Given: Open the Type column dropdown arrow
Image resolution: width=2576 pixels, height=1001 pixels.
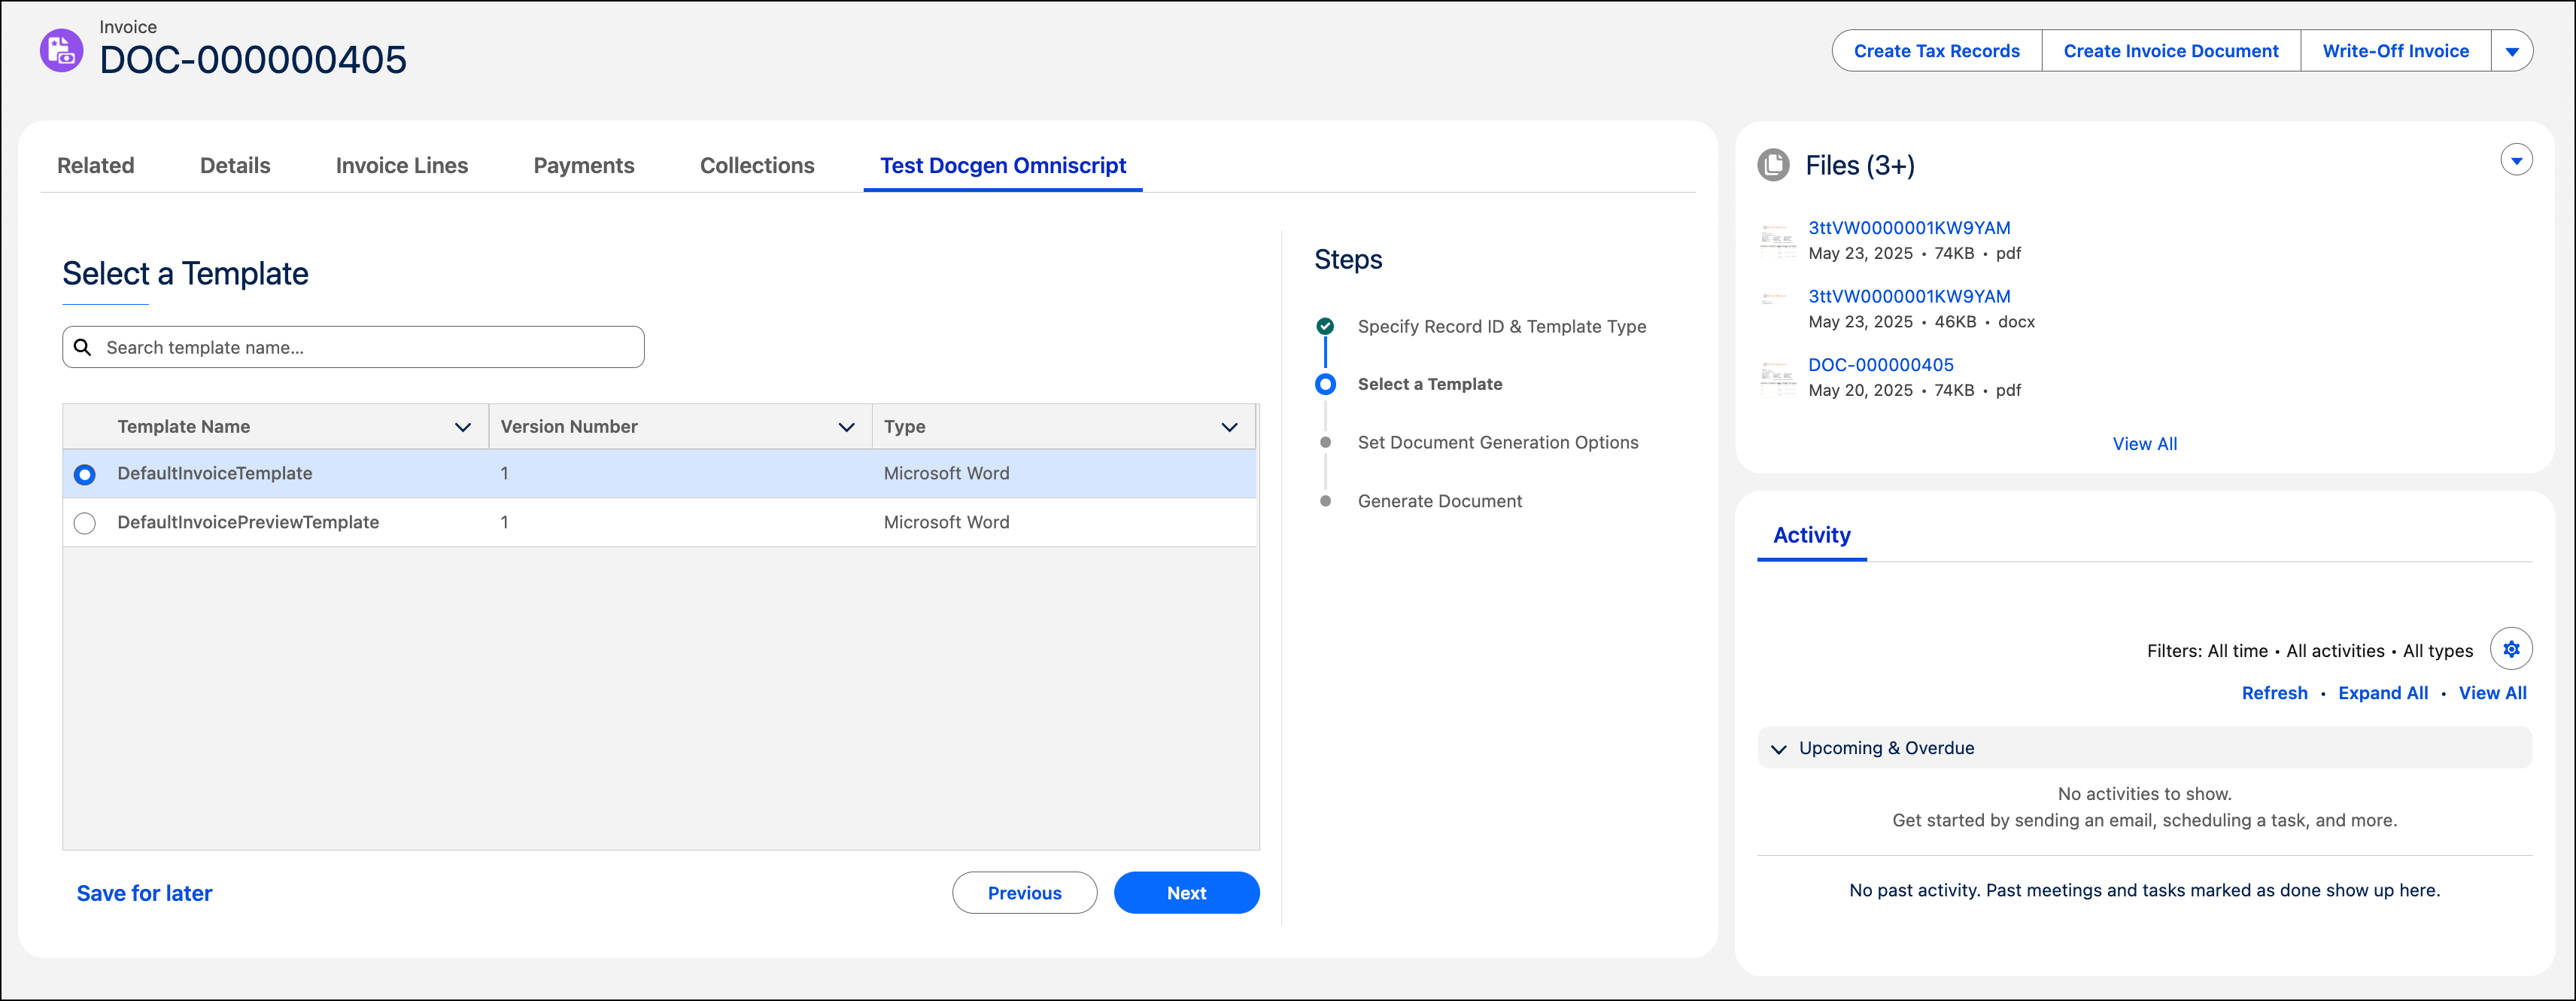Looking at the screenshot, I should coord(1229,427).
